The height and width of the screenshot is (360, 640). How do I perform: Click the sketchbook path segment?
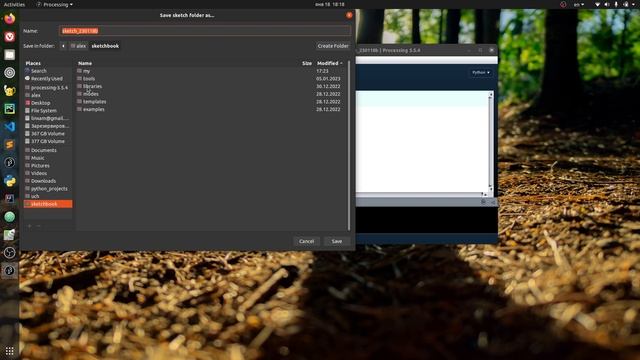(105, 46)
